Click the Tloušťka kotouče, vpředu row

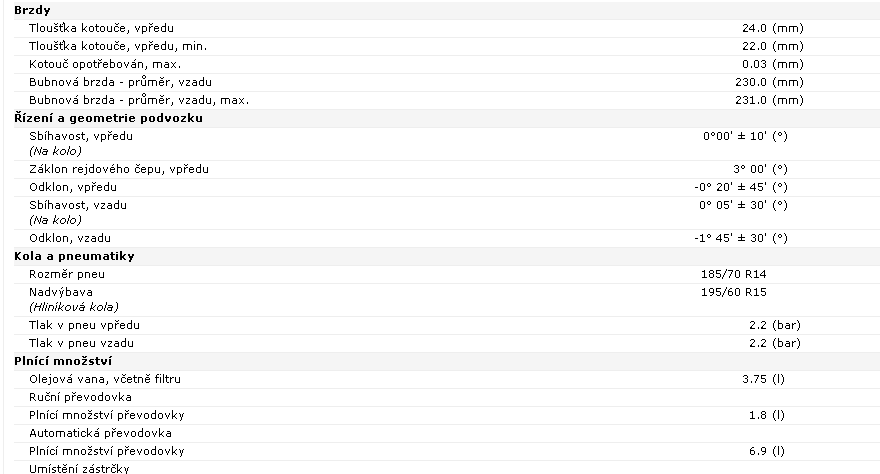(447, 28)
